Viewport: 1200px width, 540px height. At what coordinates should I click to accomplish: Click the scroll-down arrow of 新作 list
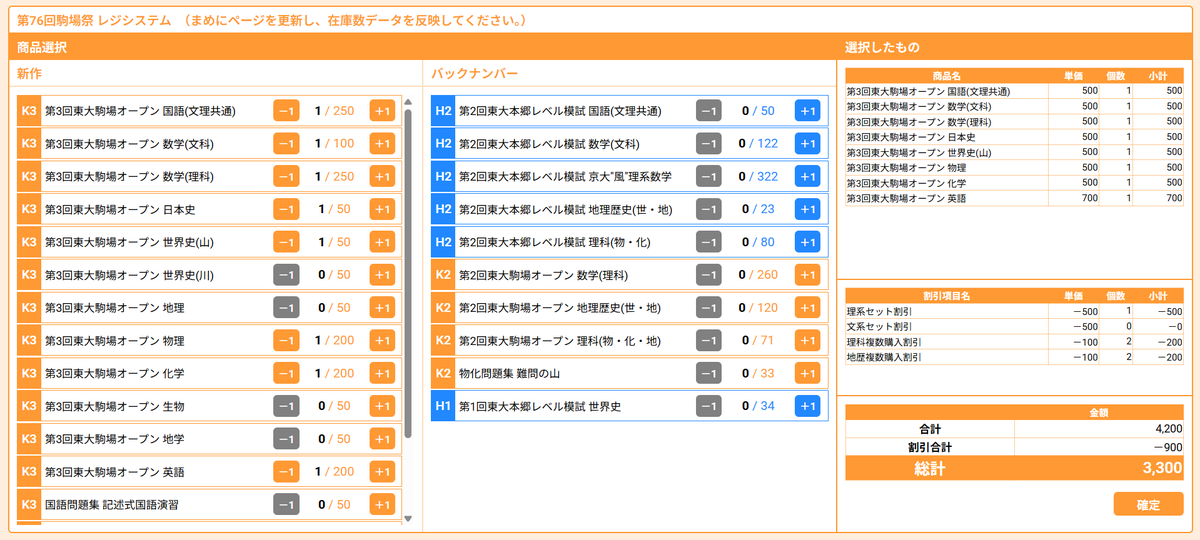[408, 519]
